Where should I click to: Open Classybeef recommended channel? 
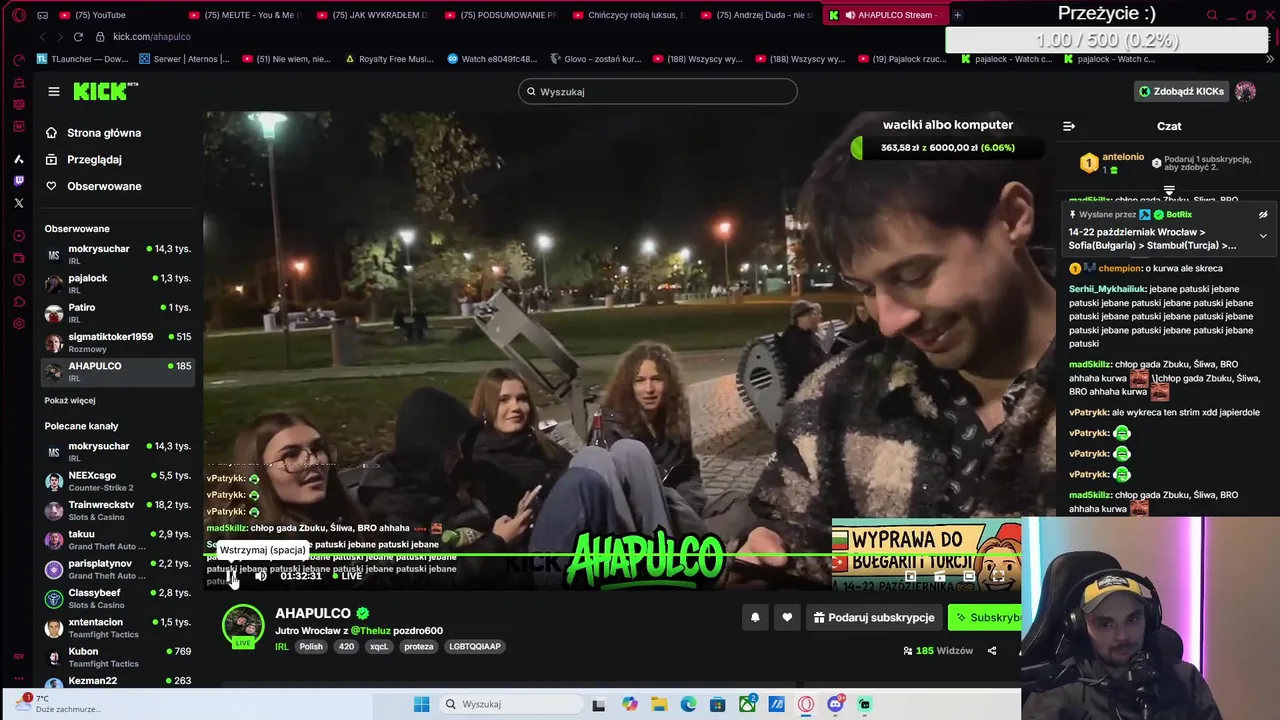[118, 598]
